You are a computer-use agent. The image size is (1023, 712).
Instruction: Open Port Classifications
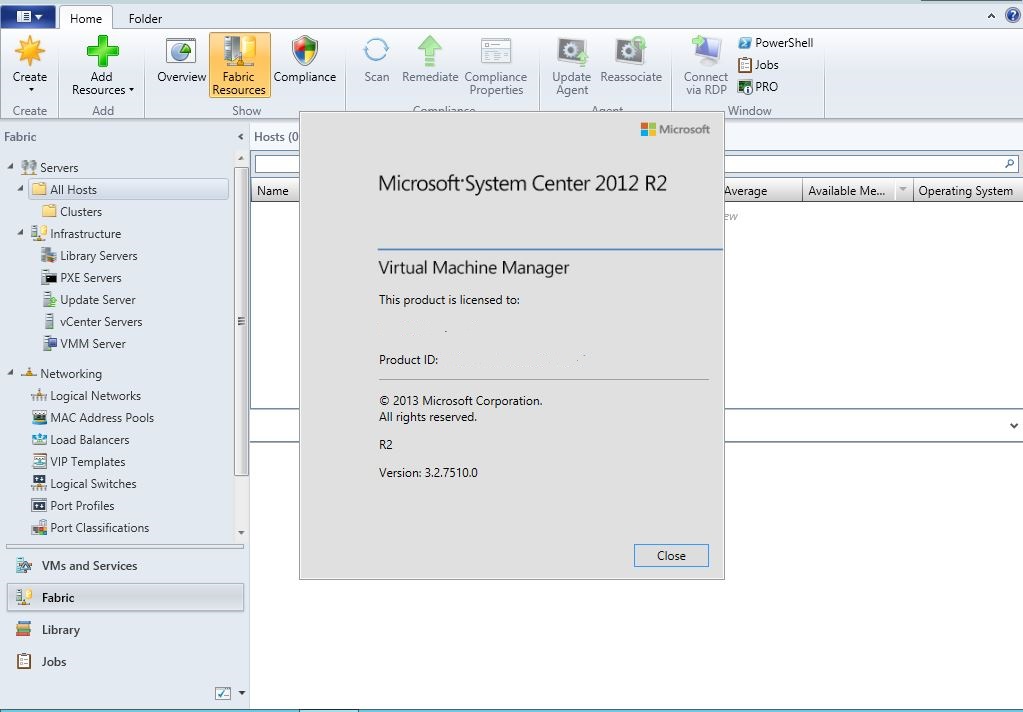pos(90,527)
